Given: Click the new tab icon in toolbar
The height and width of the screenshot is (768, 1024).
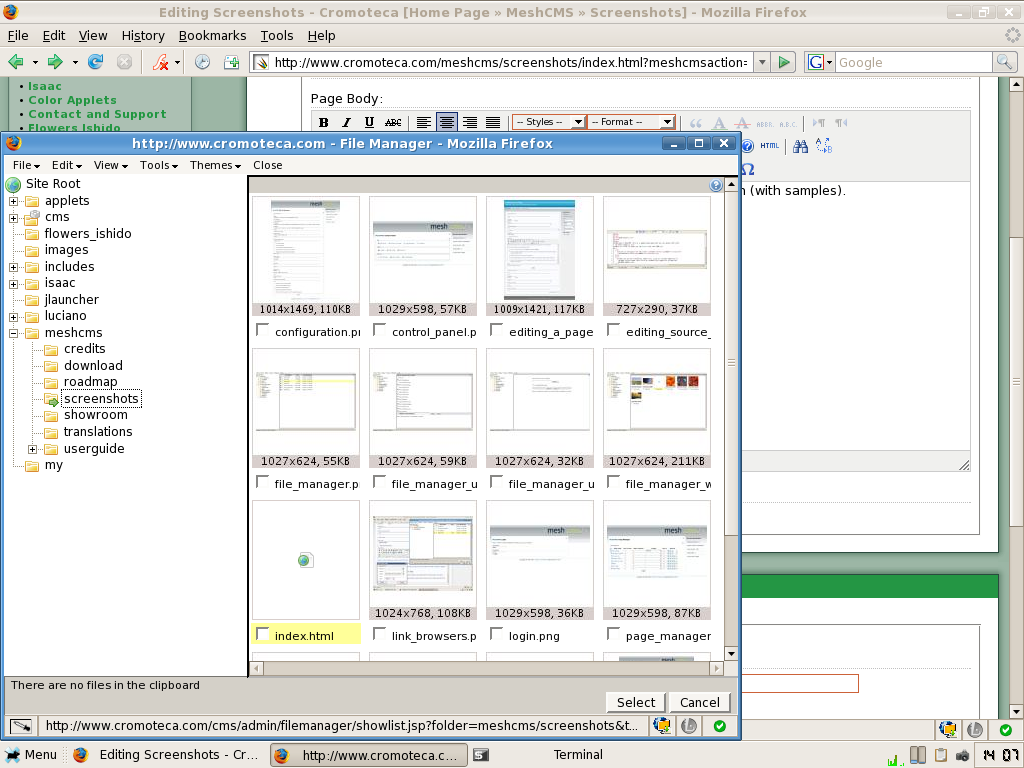Looking at the screenshot, I should pos(231,62).
